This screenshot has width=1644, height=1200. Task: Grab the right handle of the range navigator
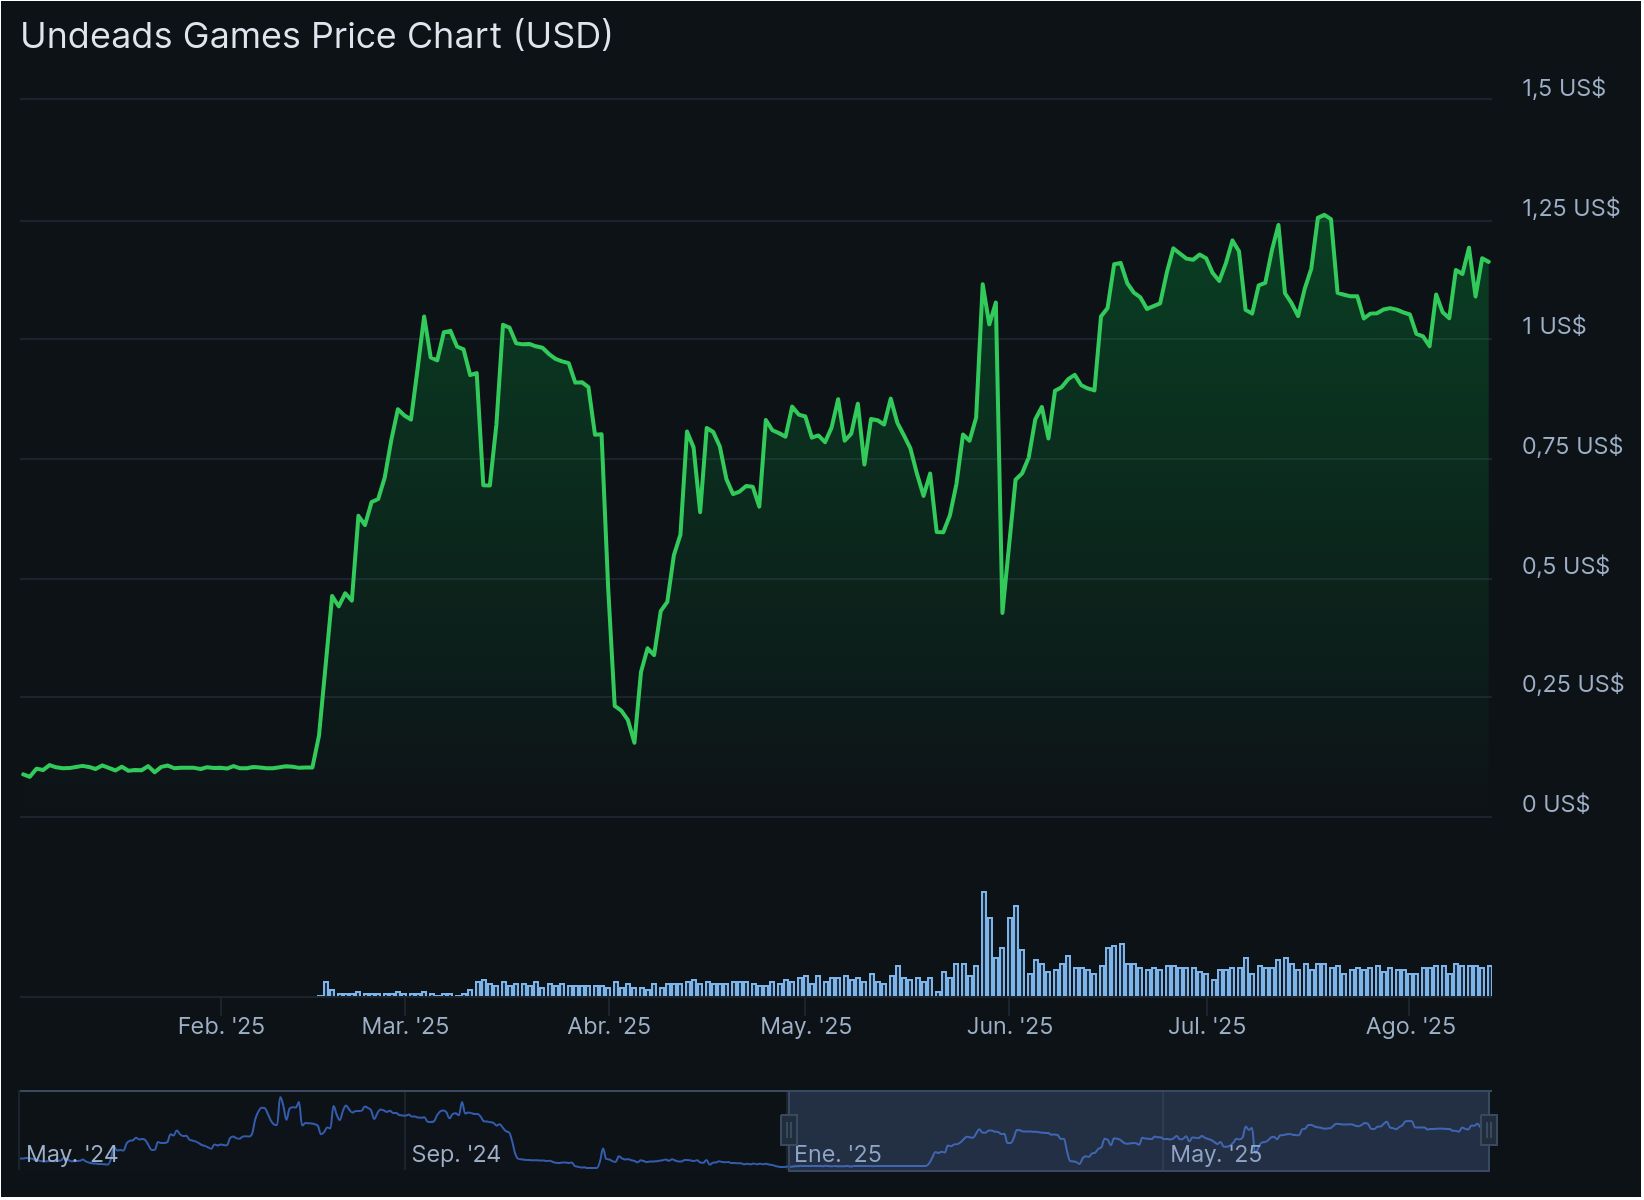[1490, 1131]
